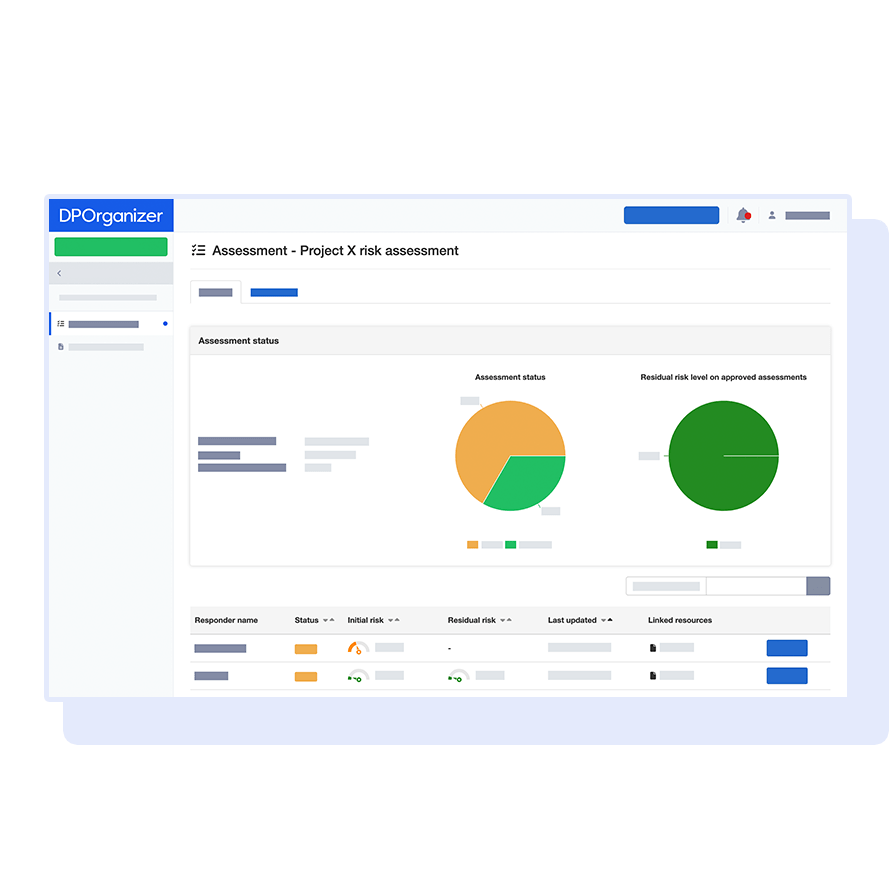This screenshot has height=896, width=896.
Task: Open the dropdown next to the search box
Action: (817, 585)
